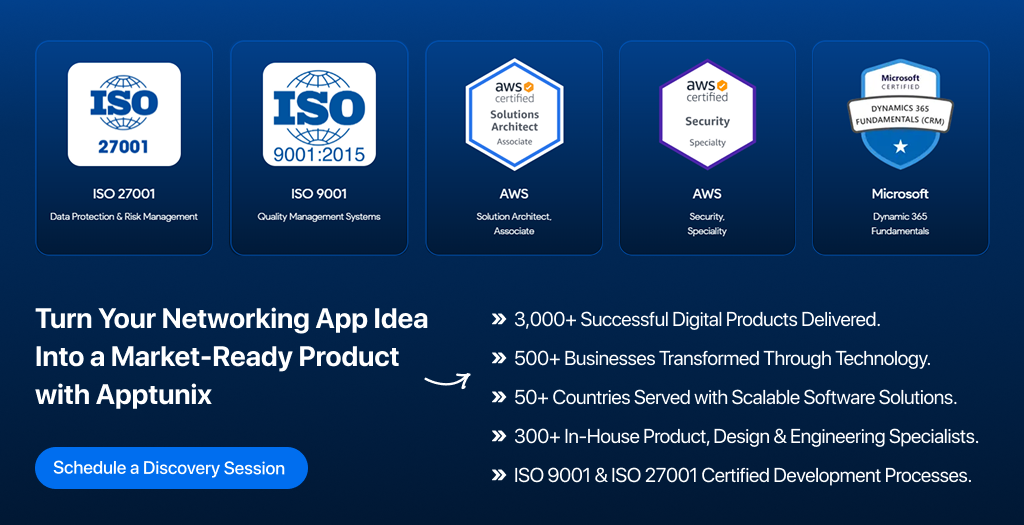The image size is (1024, 525).
Task: Click the Schedule a Discovery Session button
Action: (x=171, y=468)
